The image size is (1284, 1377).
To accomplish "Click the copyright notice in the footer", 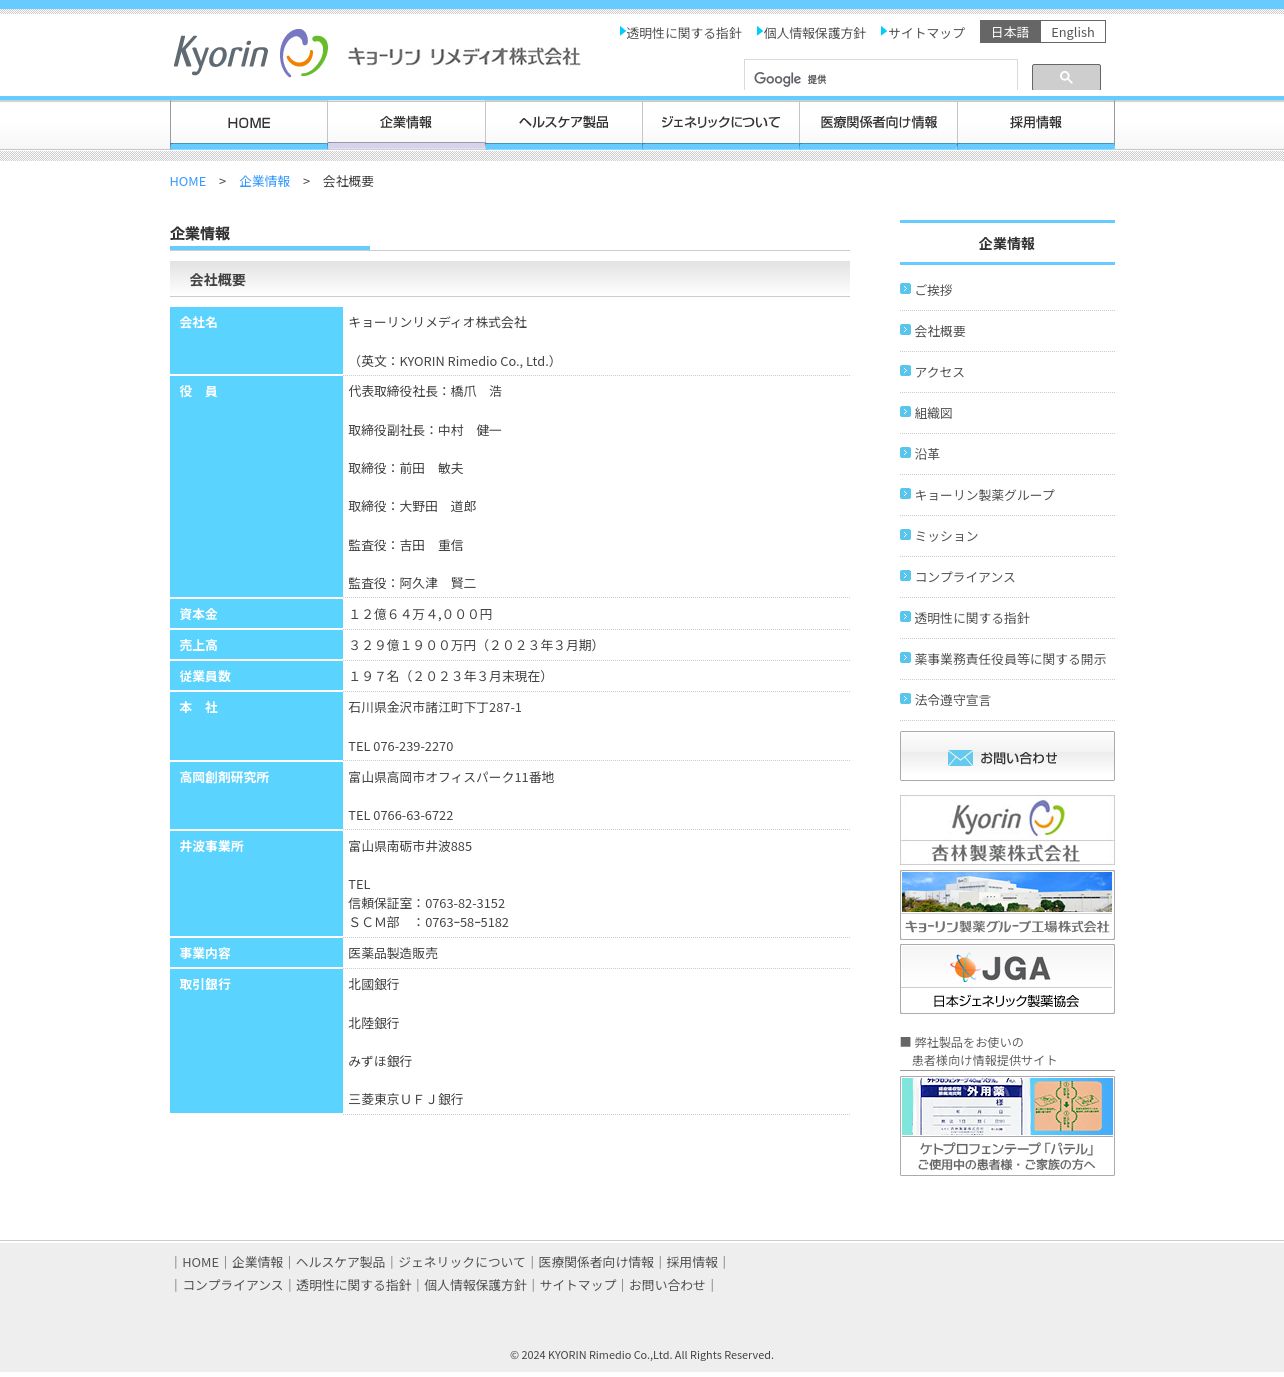I will coord(642,1355).
